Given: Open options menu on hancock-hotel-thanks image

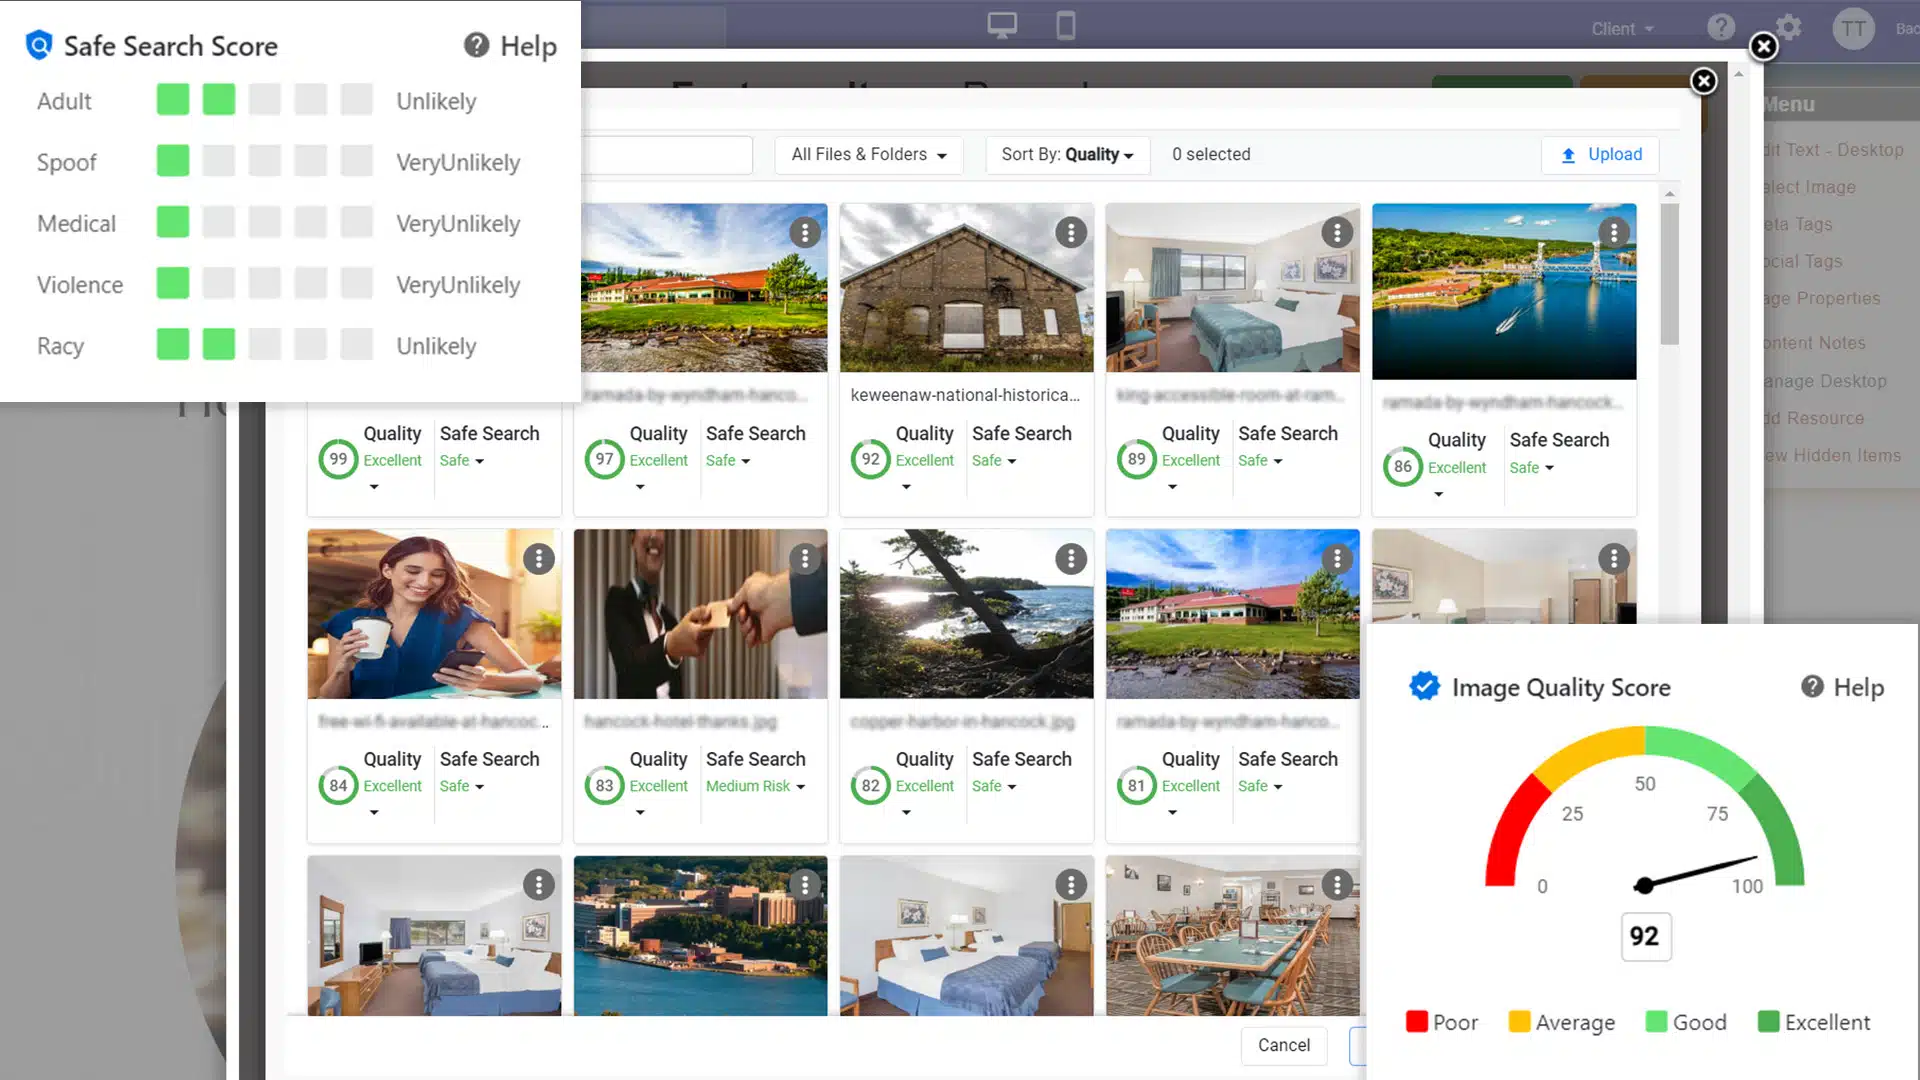Looking at the screenshot, I should click(805, 559).
